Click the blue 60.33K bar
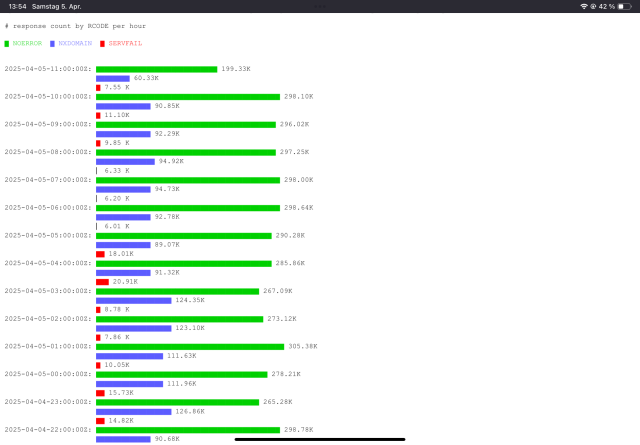This screenshot has height=445, width=640. (x=113, y=78)
